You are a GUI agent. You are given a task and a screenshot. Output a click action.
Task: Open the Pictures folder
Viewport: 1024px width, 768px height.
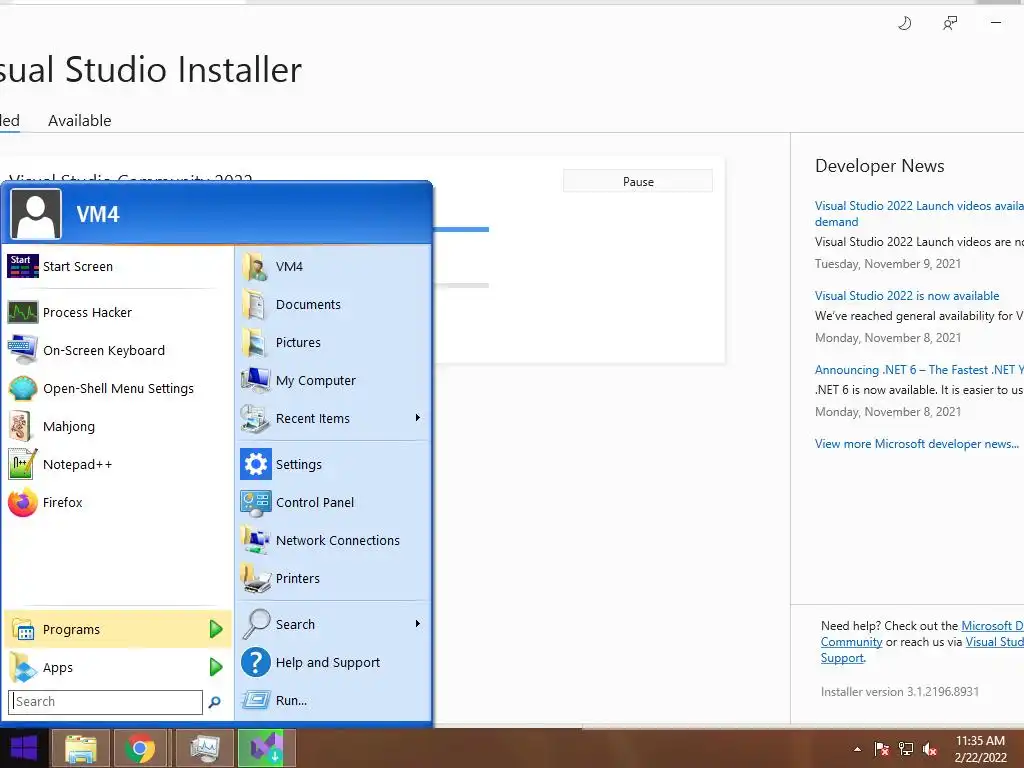[x=333, y=342]
